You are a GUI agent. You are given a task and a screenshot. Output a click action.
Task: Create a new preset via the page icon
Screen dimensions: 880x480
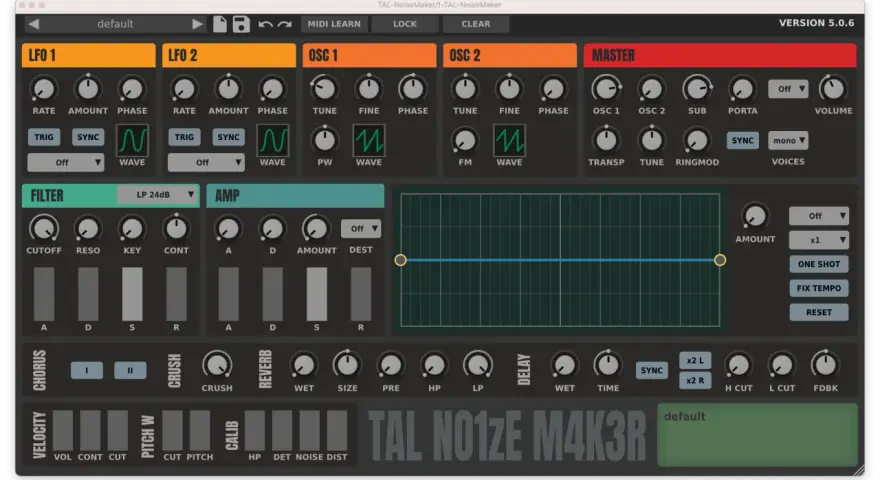(x=220, y=24)
